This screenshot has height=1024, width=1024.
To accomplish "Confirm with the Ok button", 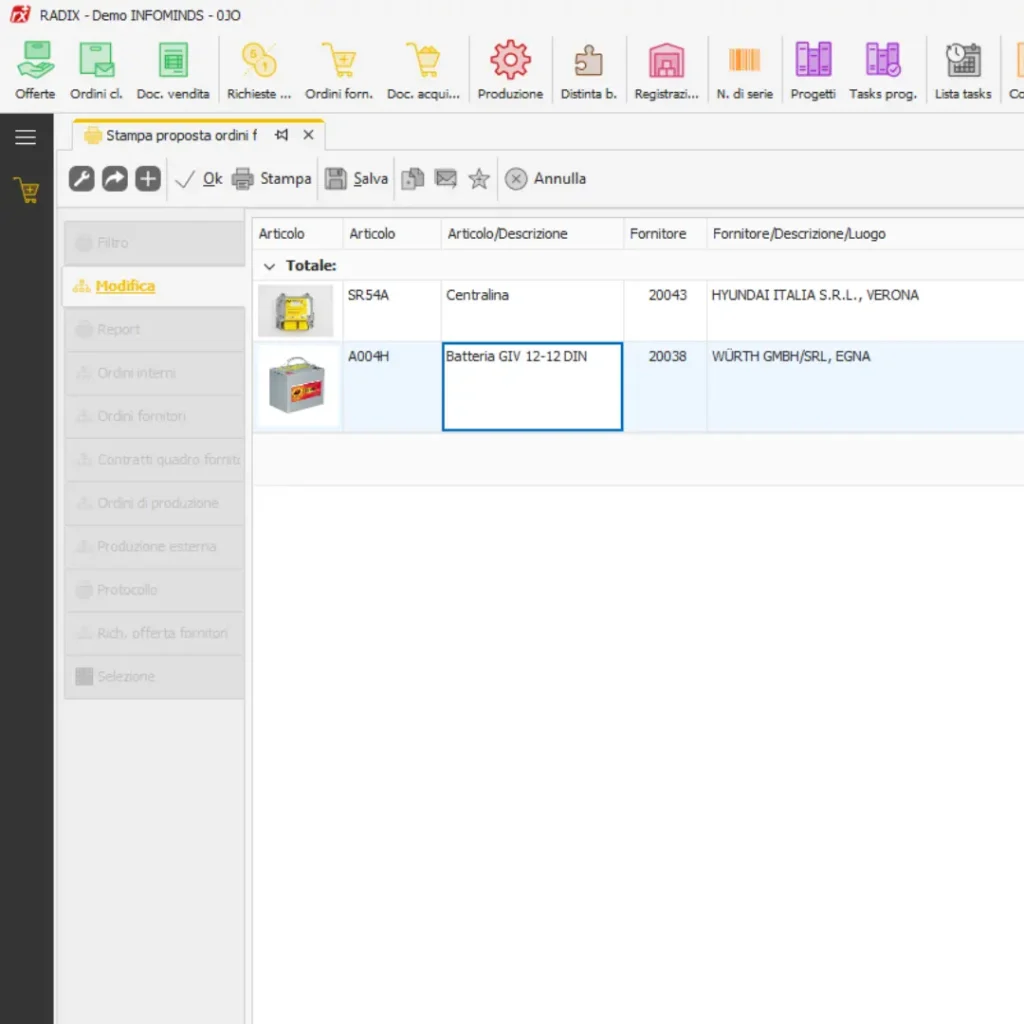I will [x=199, y=179].
